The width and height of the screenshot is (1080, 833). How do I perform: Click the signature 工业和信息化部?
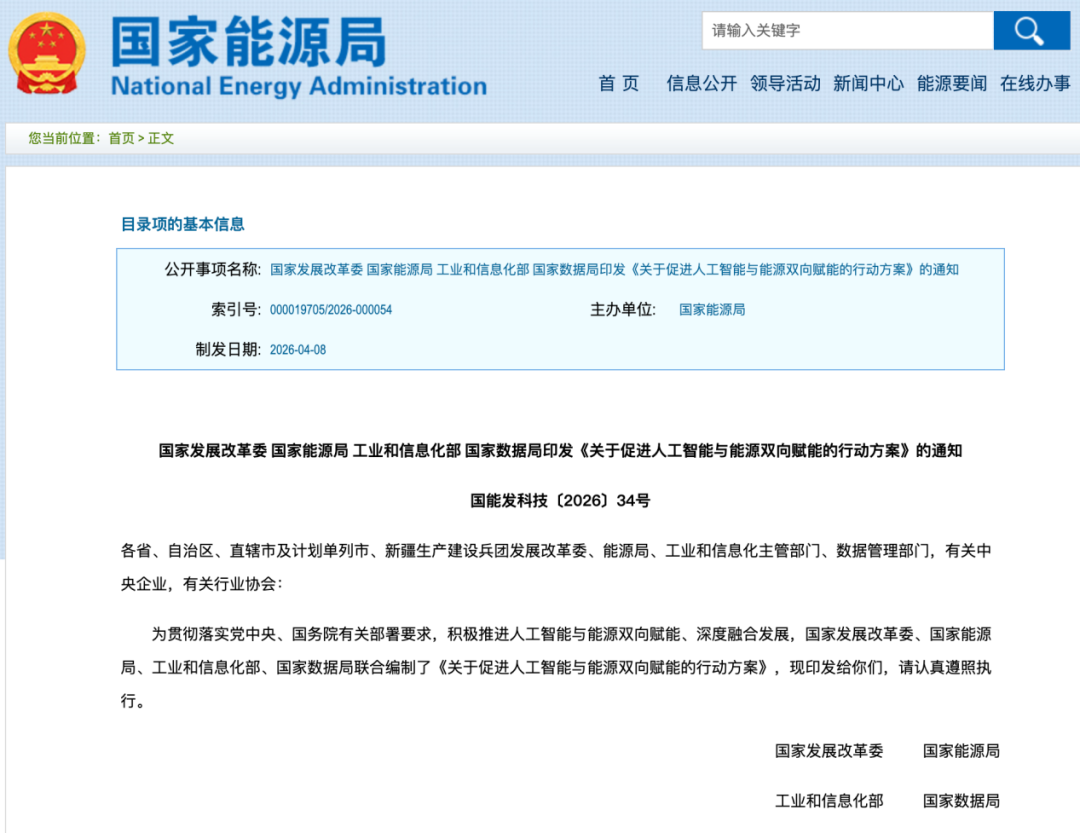coord(829,801)
